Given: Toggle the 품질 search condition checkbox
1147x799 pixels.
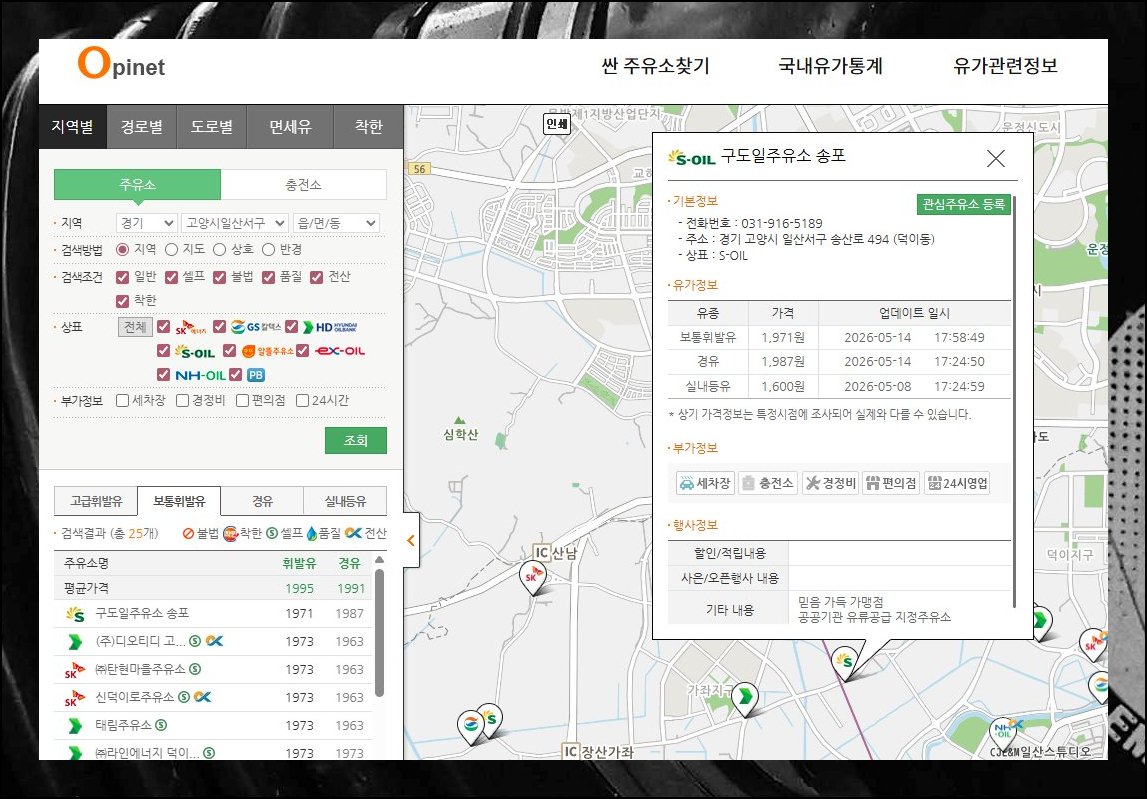Looking at the screenshot, I should (x=268, y=277).
